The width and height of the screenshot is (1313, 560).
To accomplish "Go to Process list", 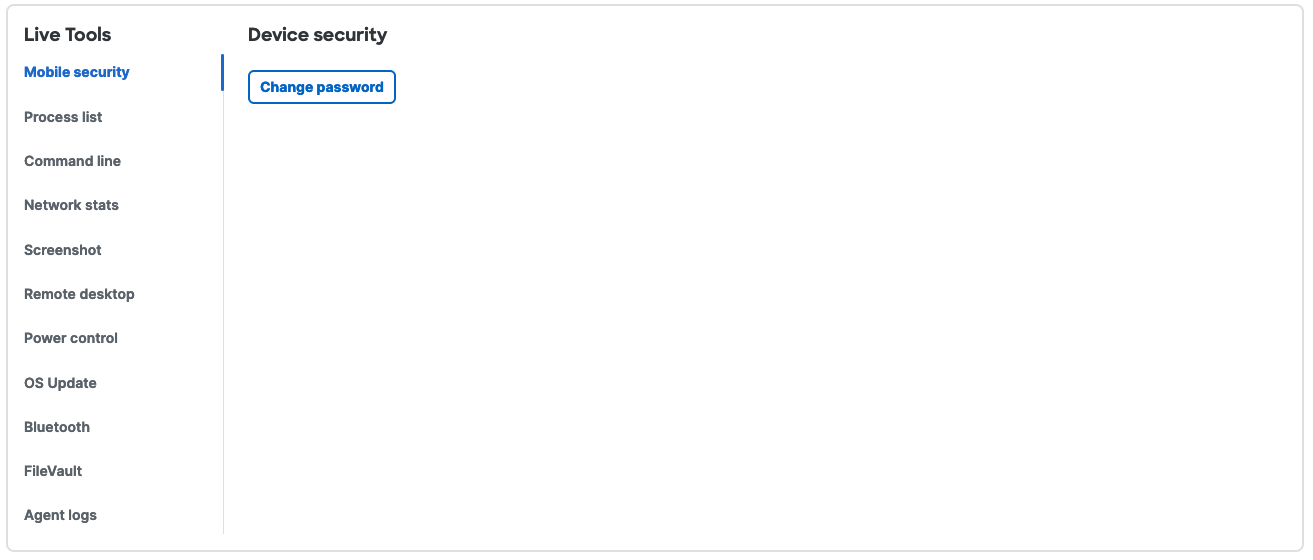I will click(x=63, y=117).
